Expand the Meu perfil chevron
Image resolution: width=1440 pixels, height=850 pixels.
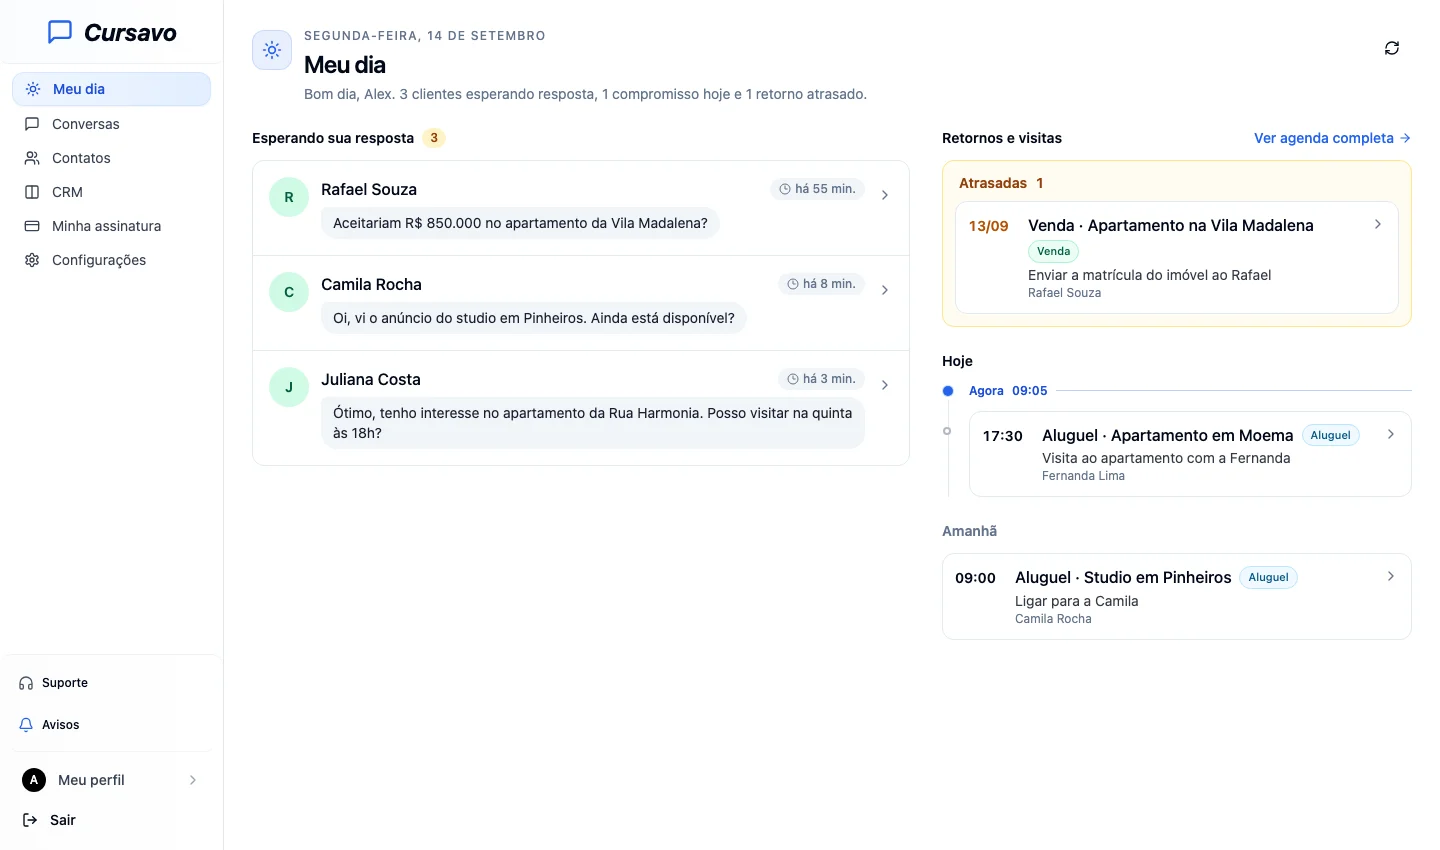[193, 780]
